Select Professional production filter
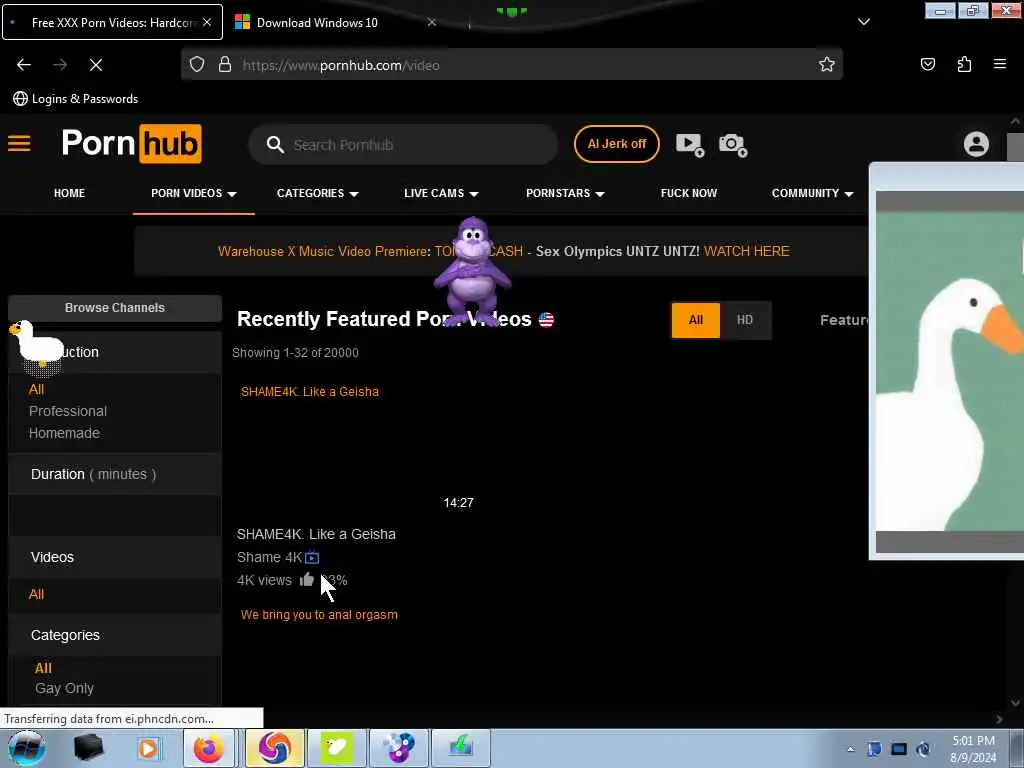This screenshot has height=768, width=1024. coord(68,411)
